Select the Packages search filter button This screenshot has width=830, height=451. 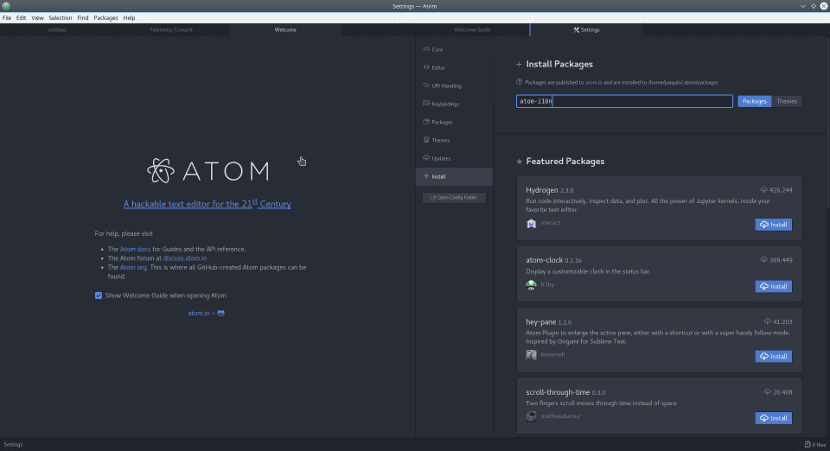[754, 101]
